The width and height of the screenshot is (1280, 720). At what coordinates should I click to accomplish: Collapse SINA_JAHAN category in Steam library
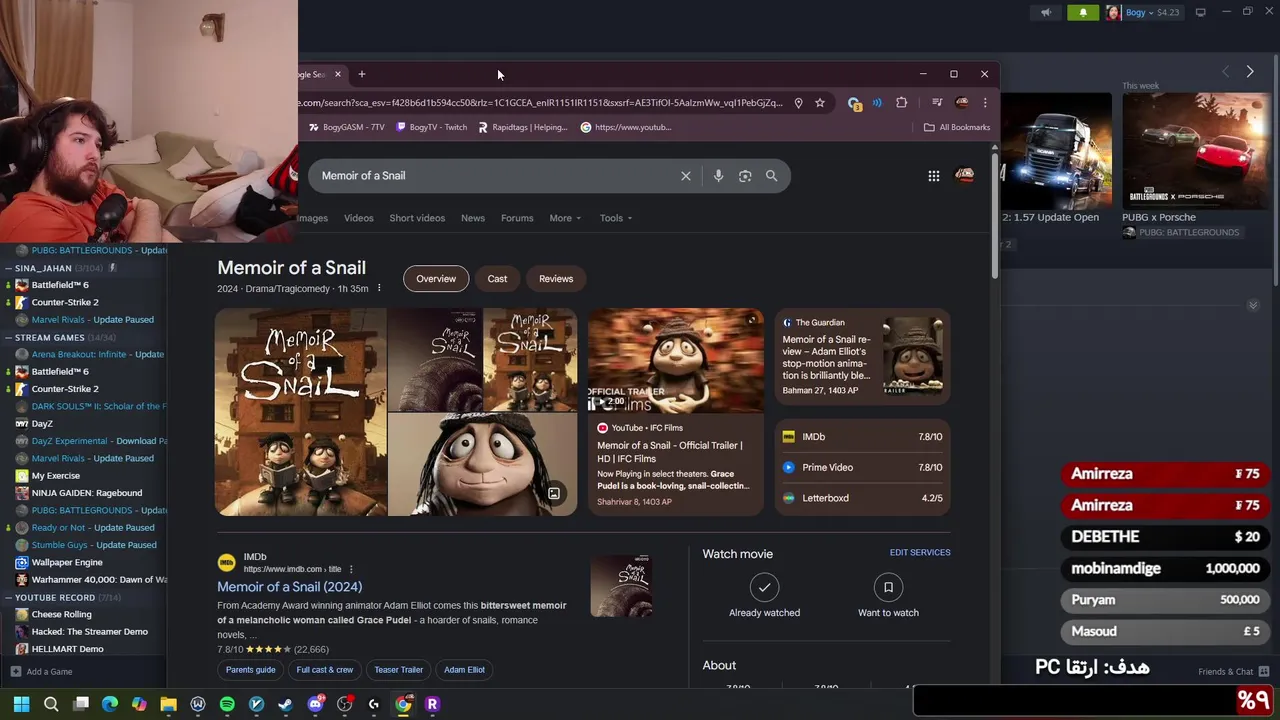8,268
